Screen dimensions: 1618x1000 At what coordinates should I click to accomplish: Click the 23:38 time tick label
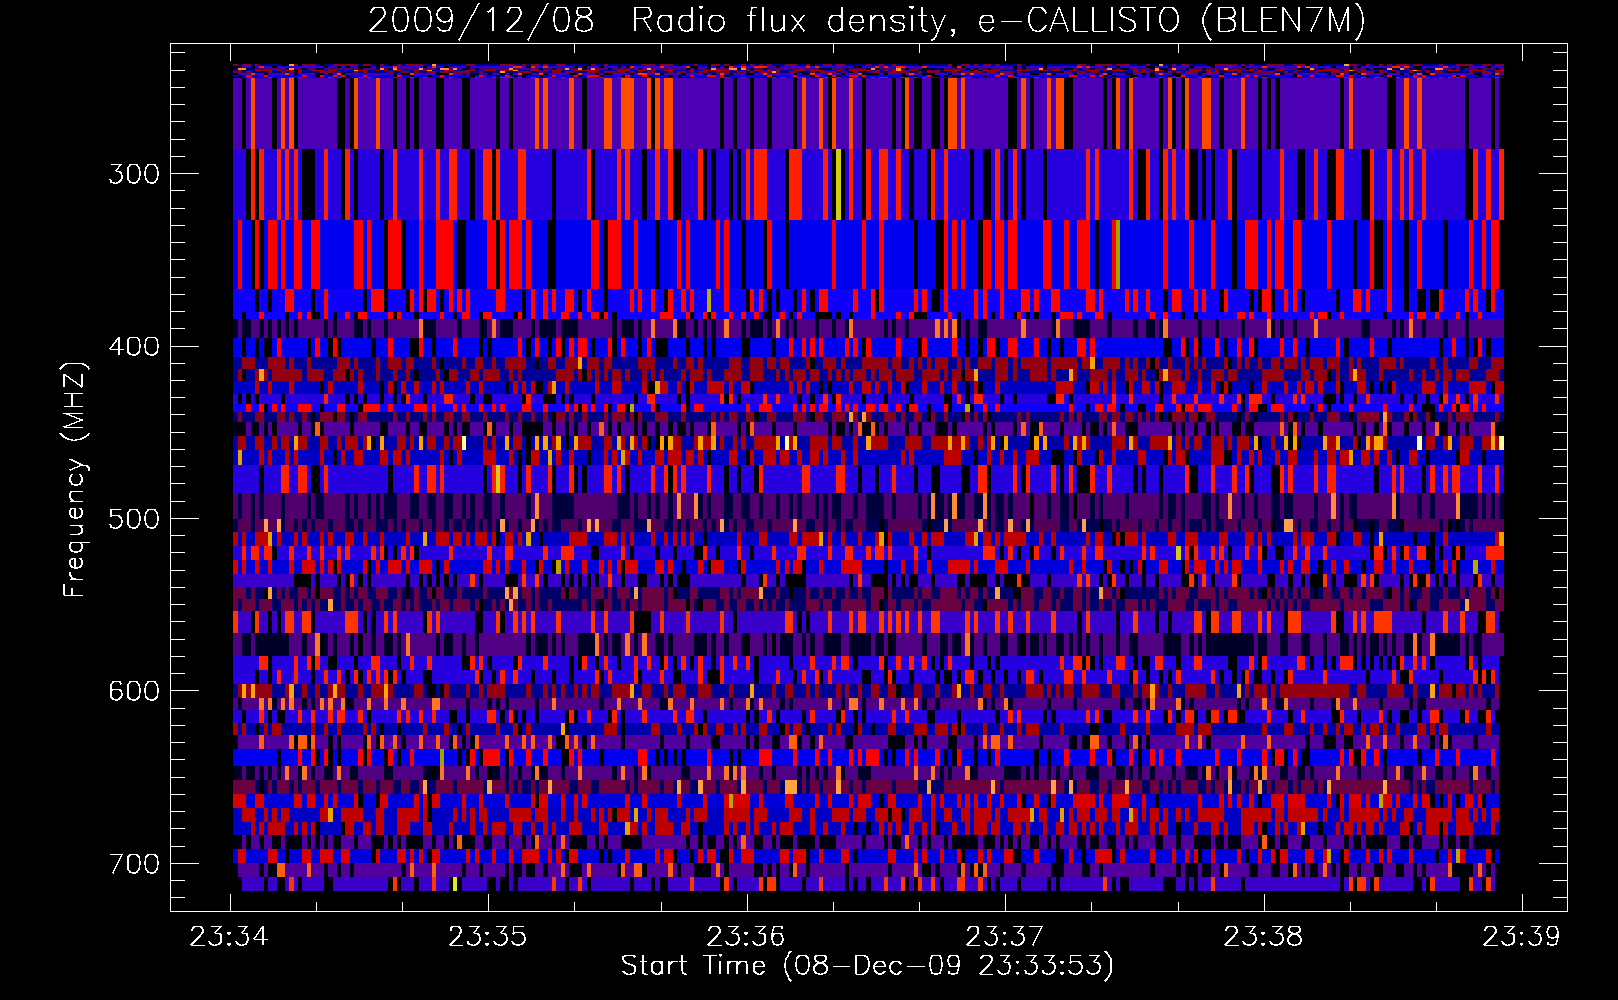click(1264, 936)
